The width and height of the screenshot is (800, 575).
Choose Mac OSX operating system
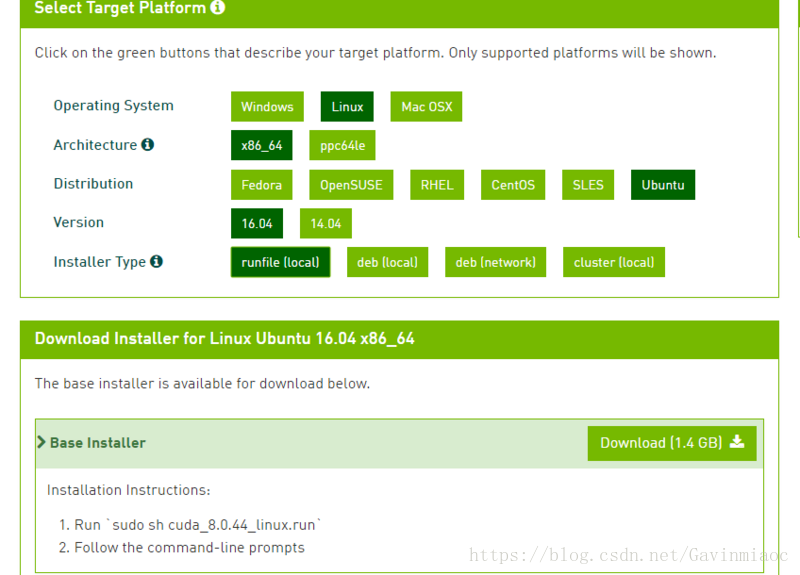[x=427, y=107]
